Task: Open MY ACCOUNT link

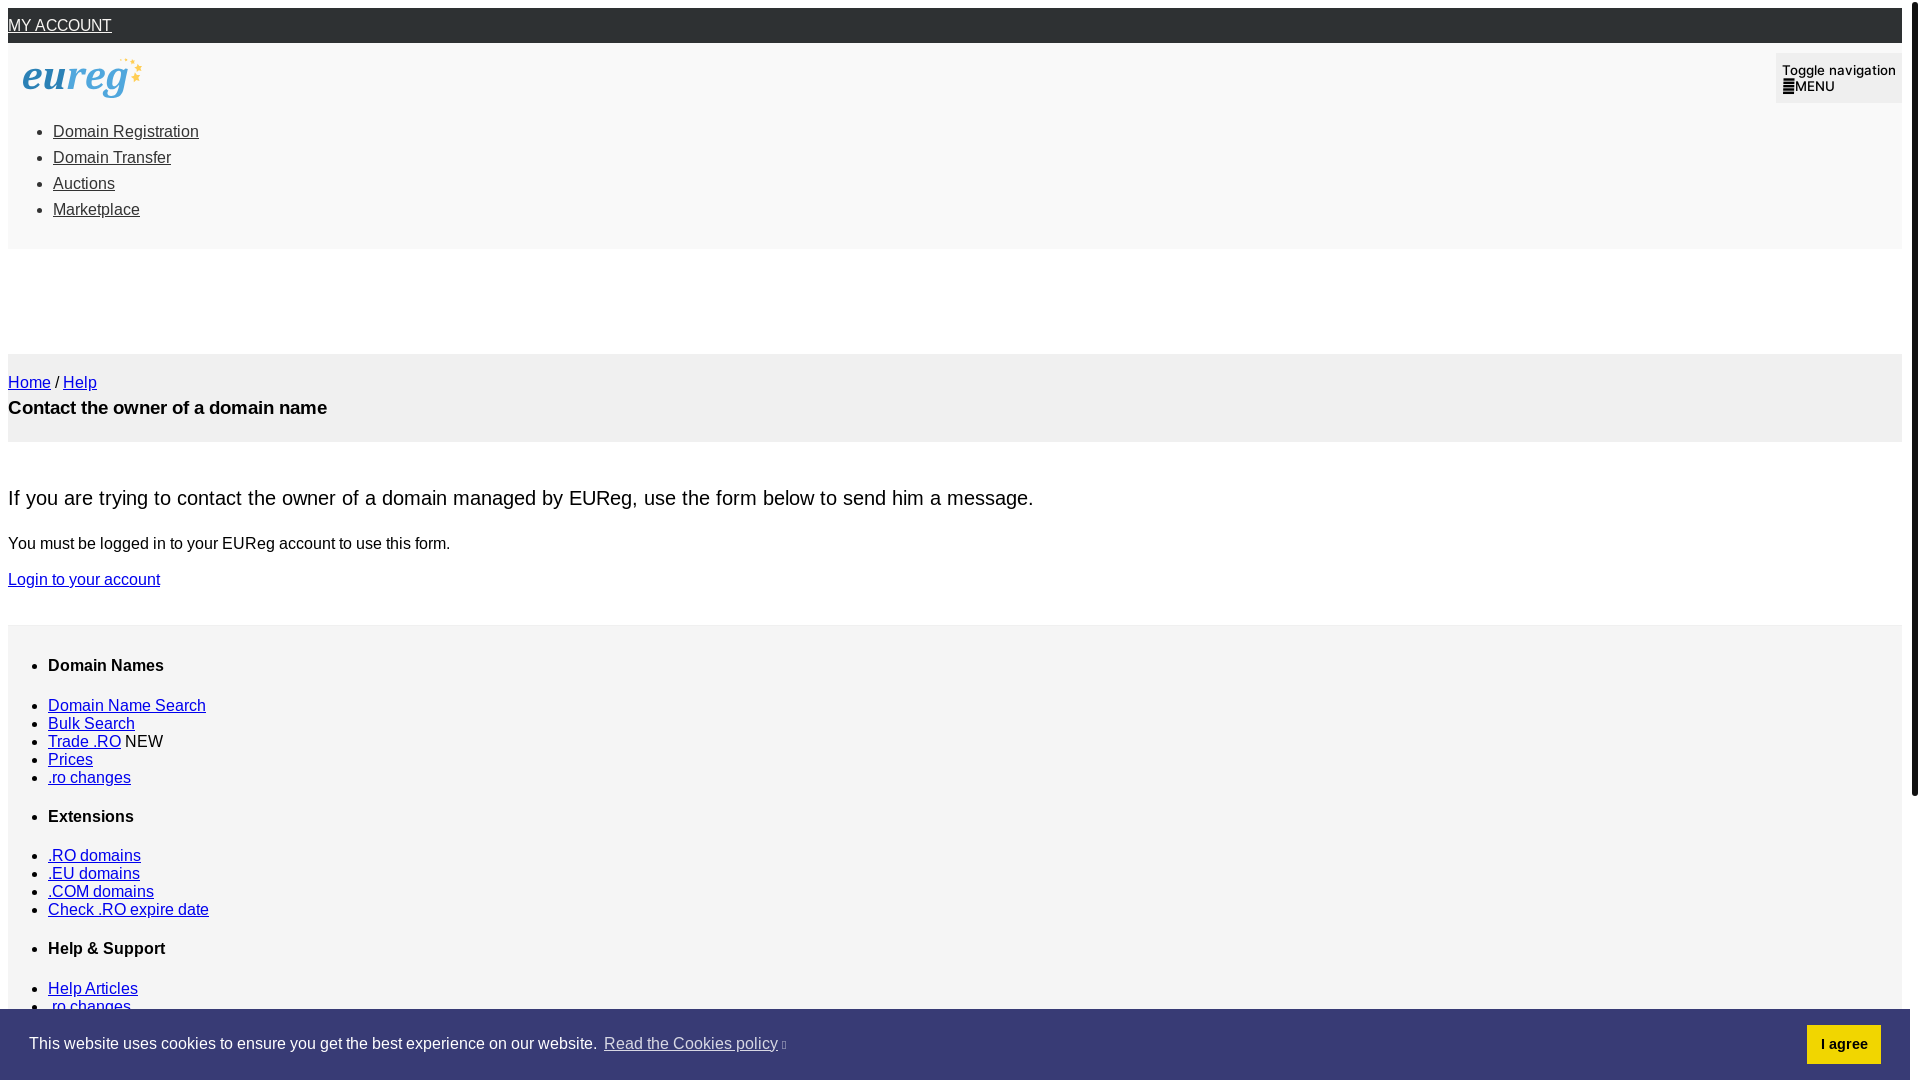Action: coord(60,26)
